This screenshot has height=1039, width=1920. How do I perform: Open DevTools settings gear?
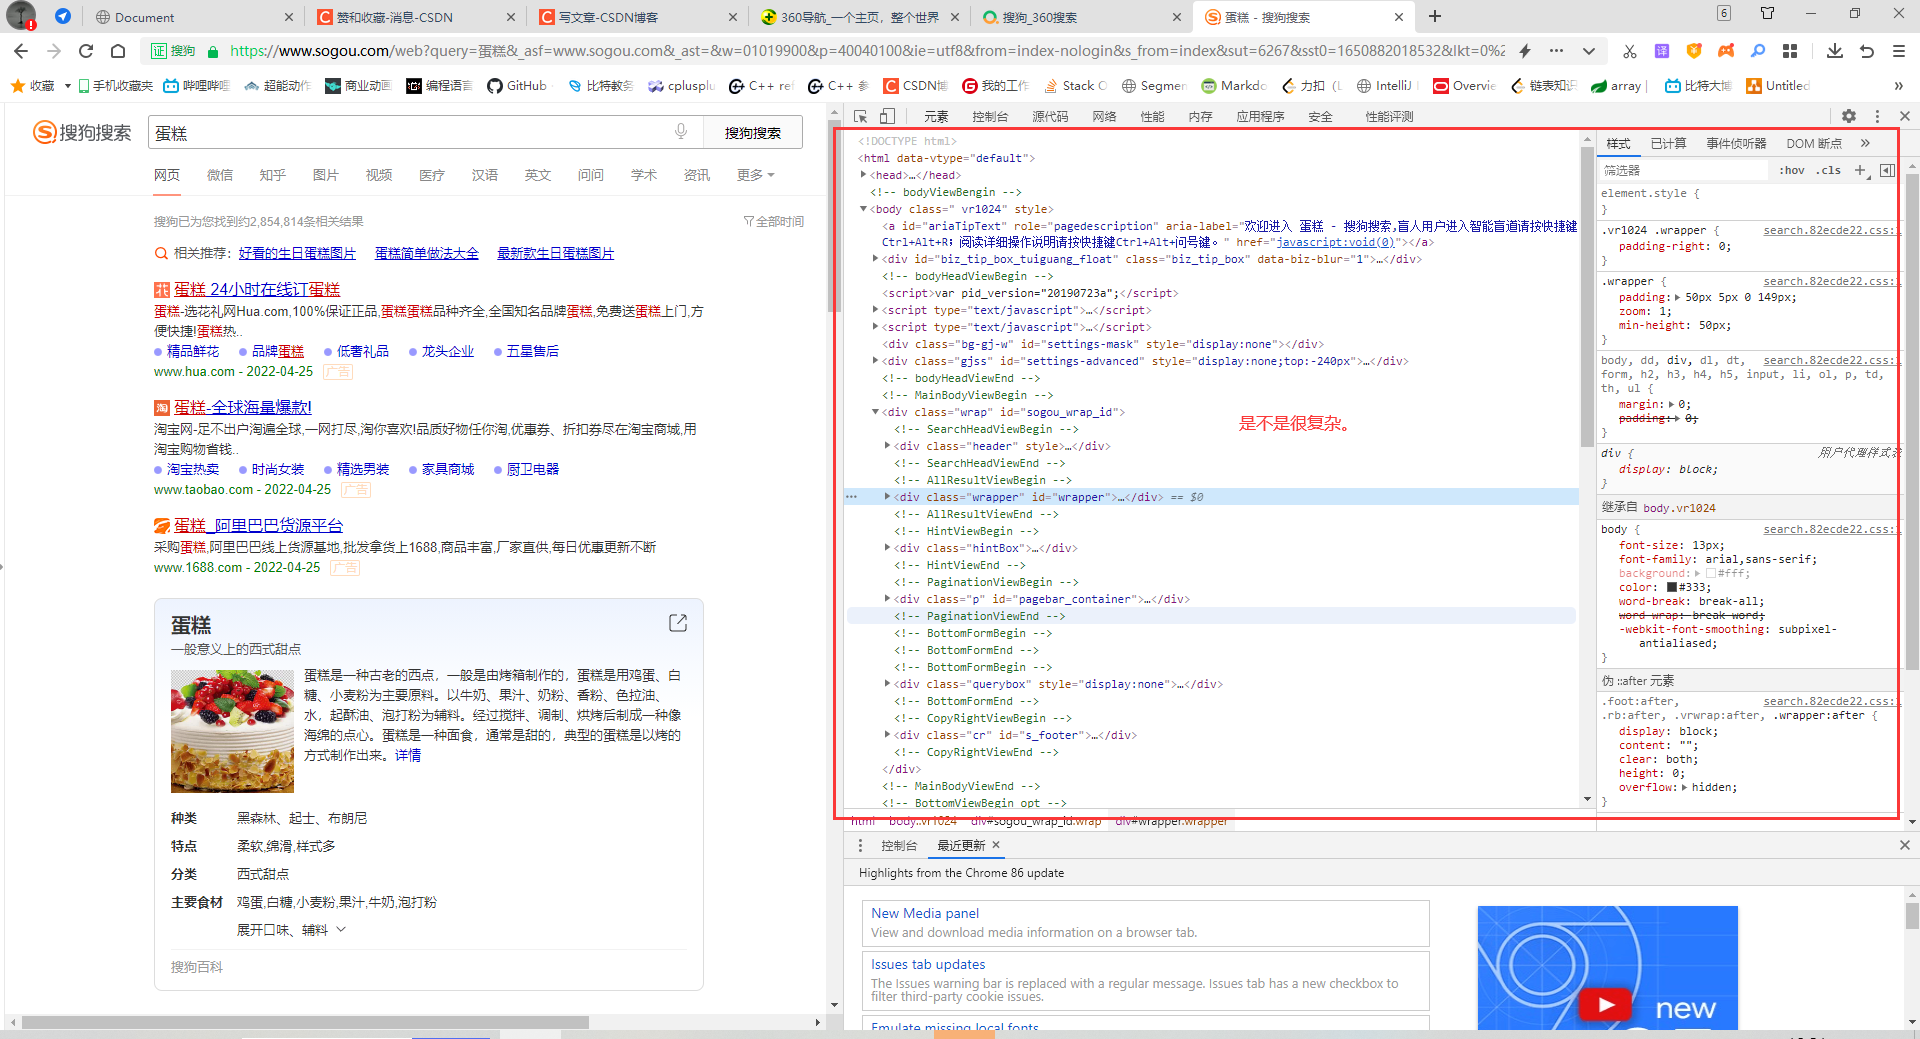(1849, 116)
